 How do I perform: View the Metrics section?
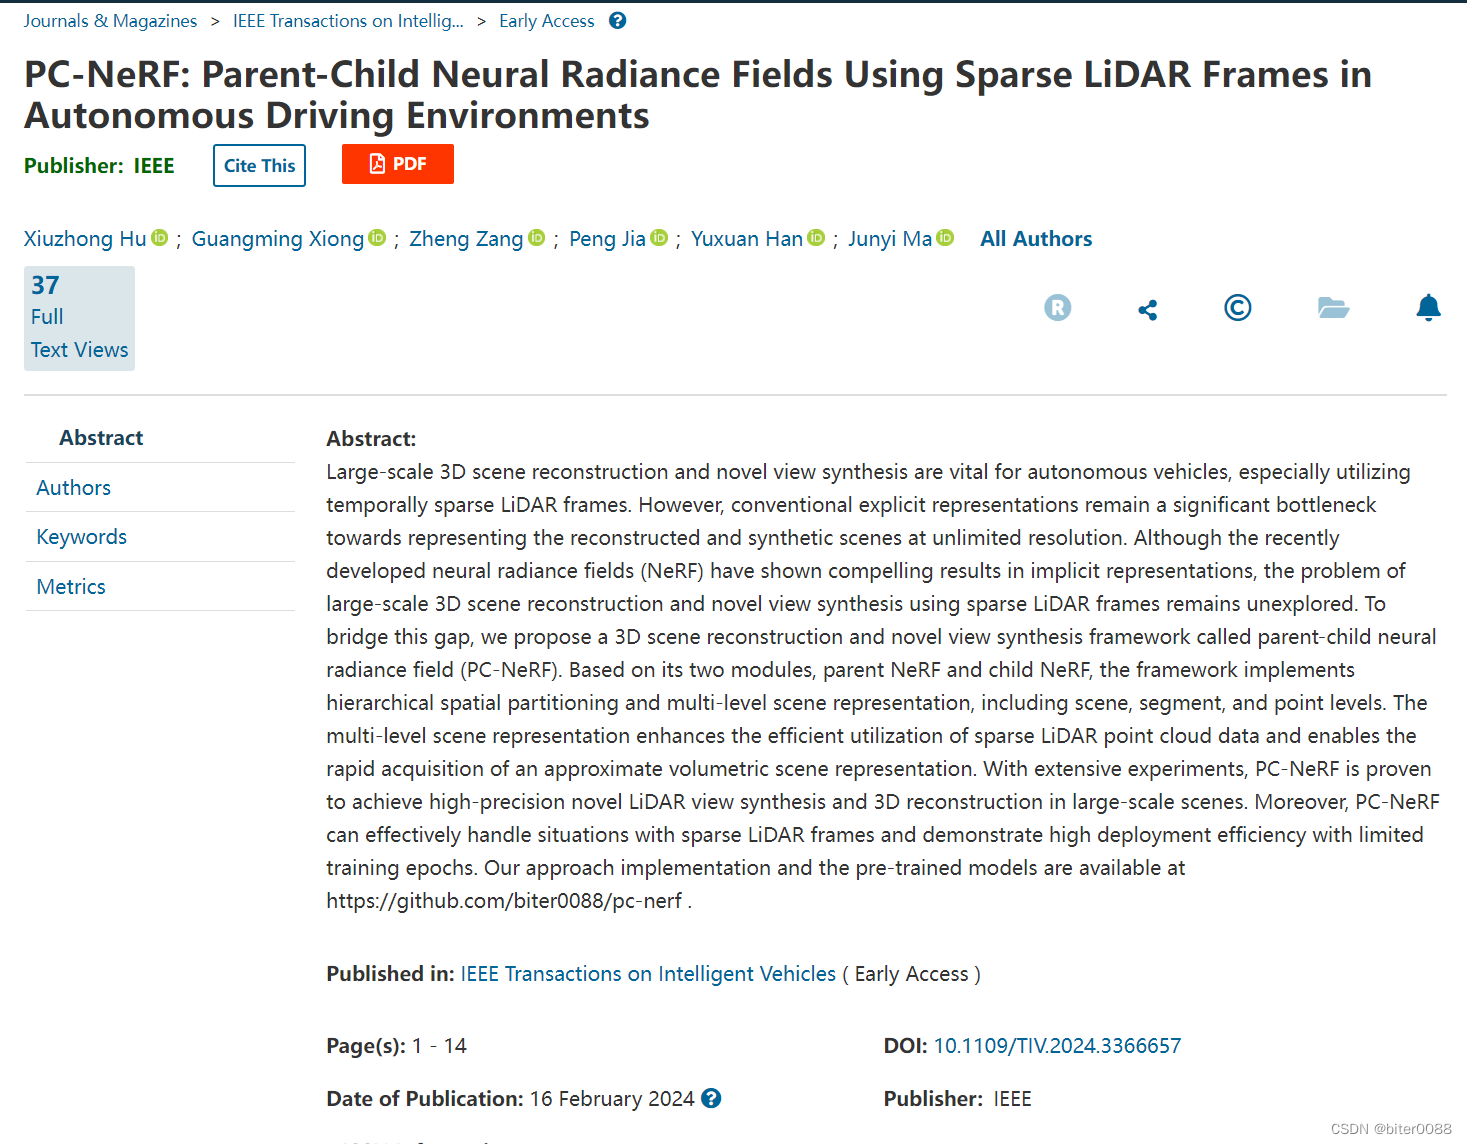click(70, 586)
